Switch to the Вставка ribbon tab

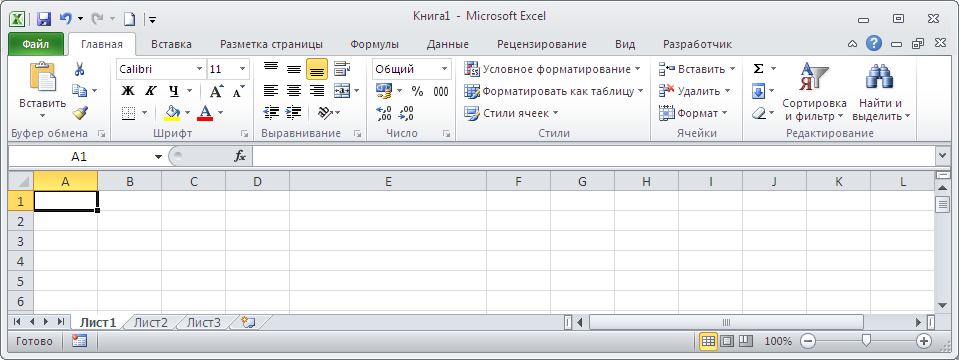pyautogui.click(x=171, y=44)
